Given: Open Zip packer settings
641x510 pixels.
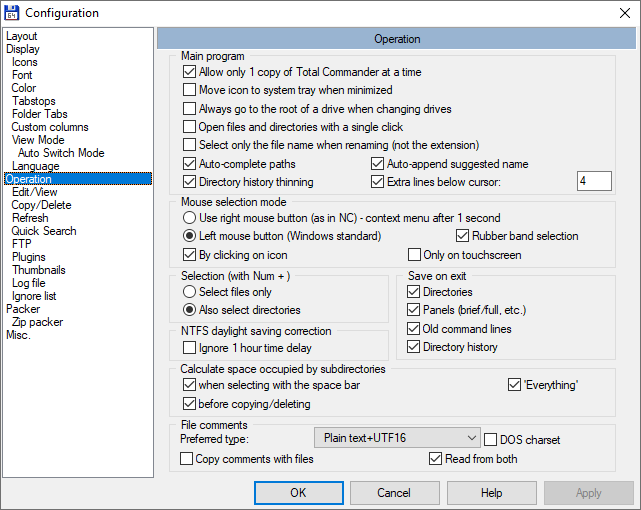Looking at the screenshot, I should pos(37,322).
